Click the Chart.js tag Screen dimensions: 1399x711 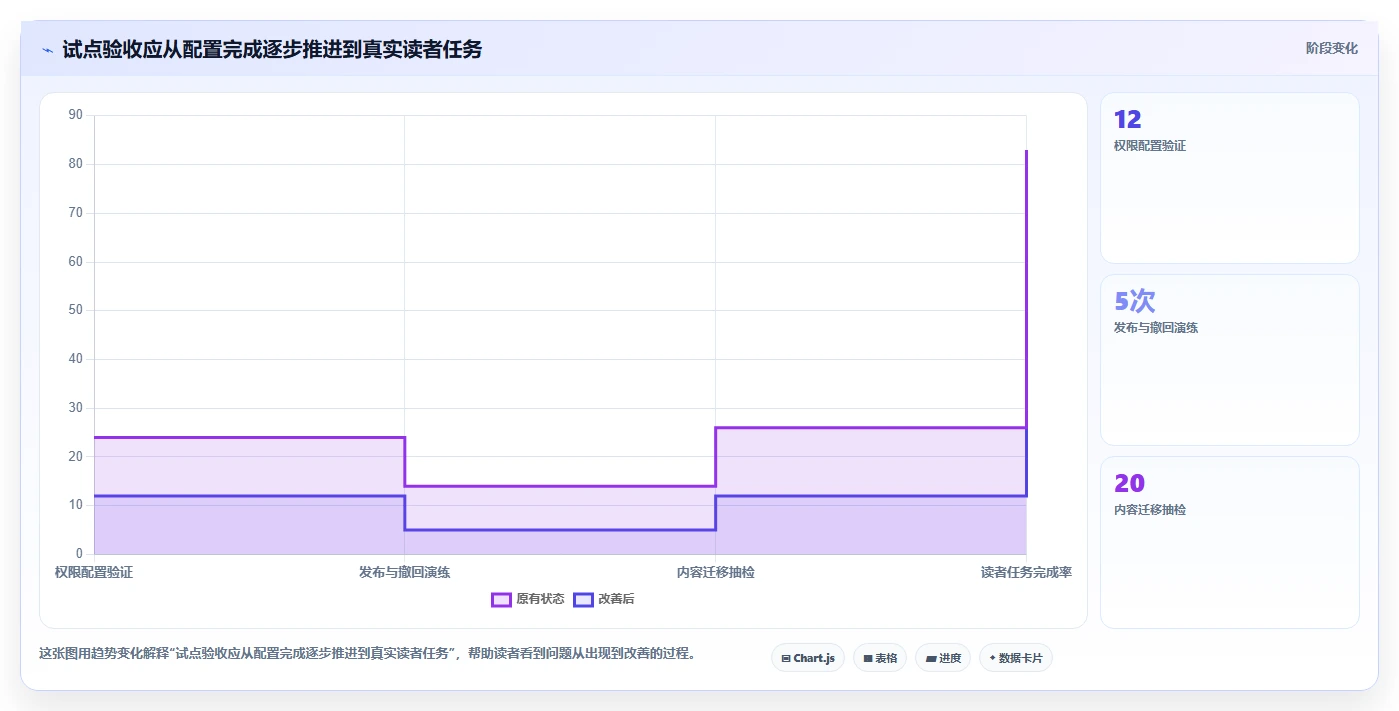[808, 658]
